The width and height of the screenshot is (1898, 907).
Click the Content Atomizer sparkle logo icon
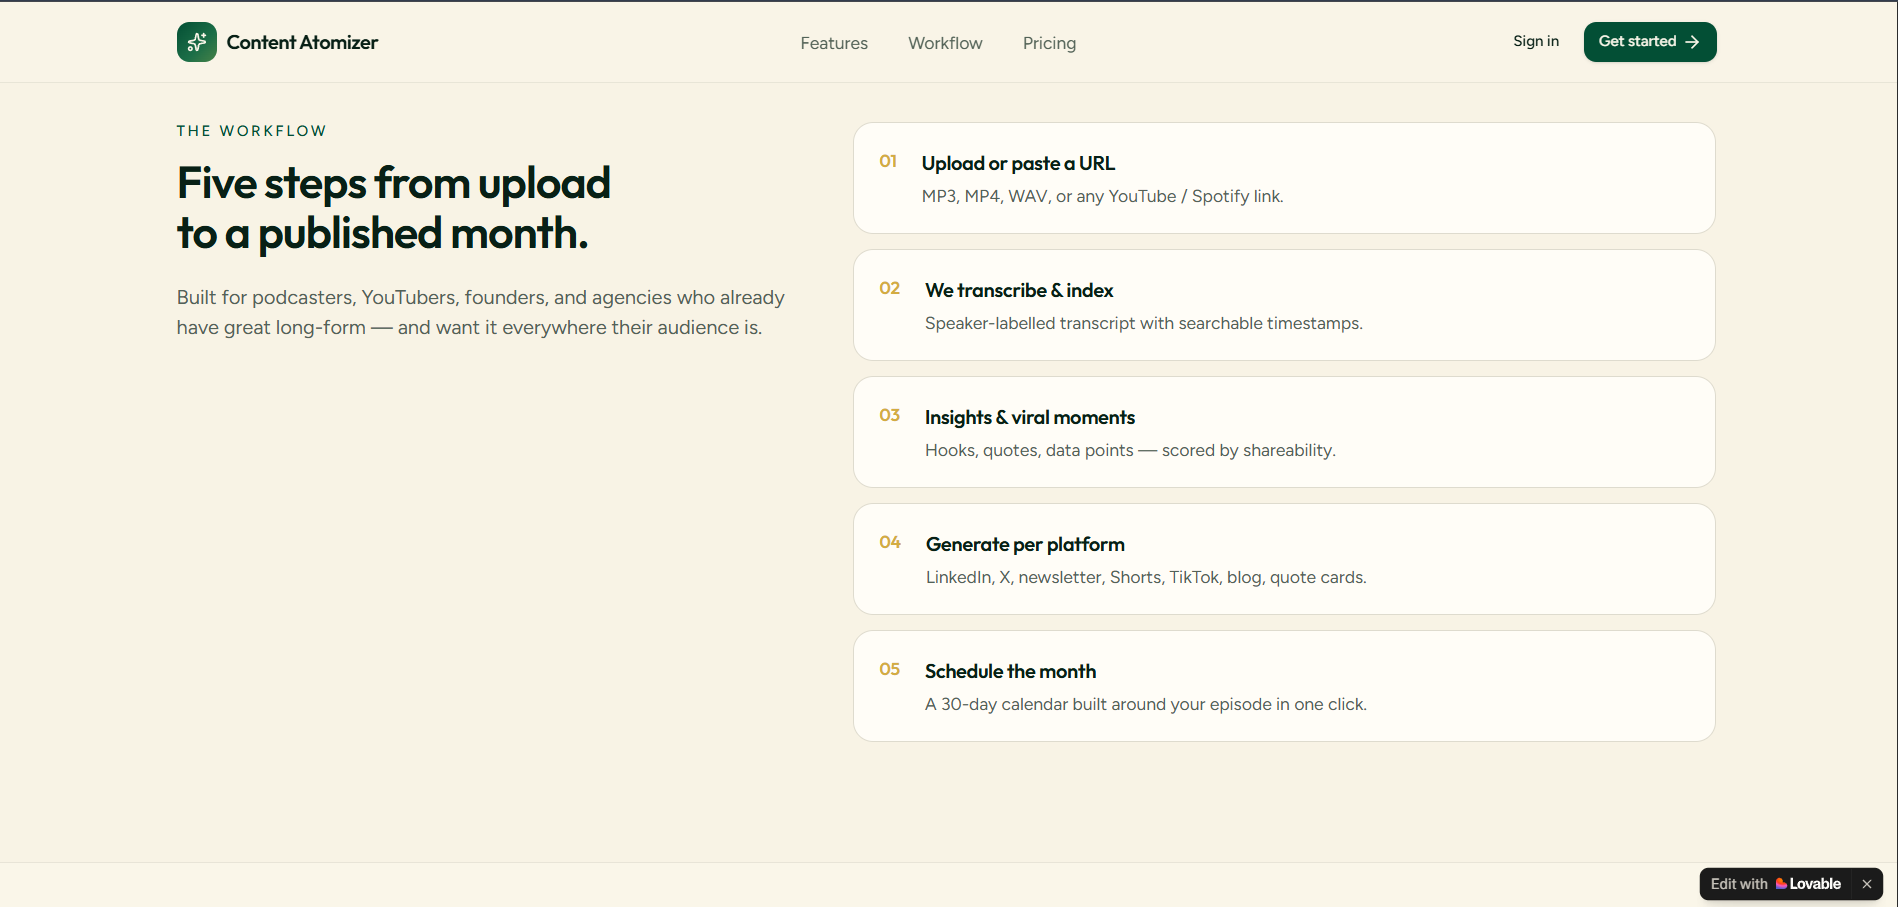click(x=196, y=42)
